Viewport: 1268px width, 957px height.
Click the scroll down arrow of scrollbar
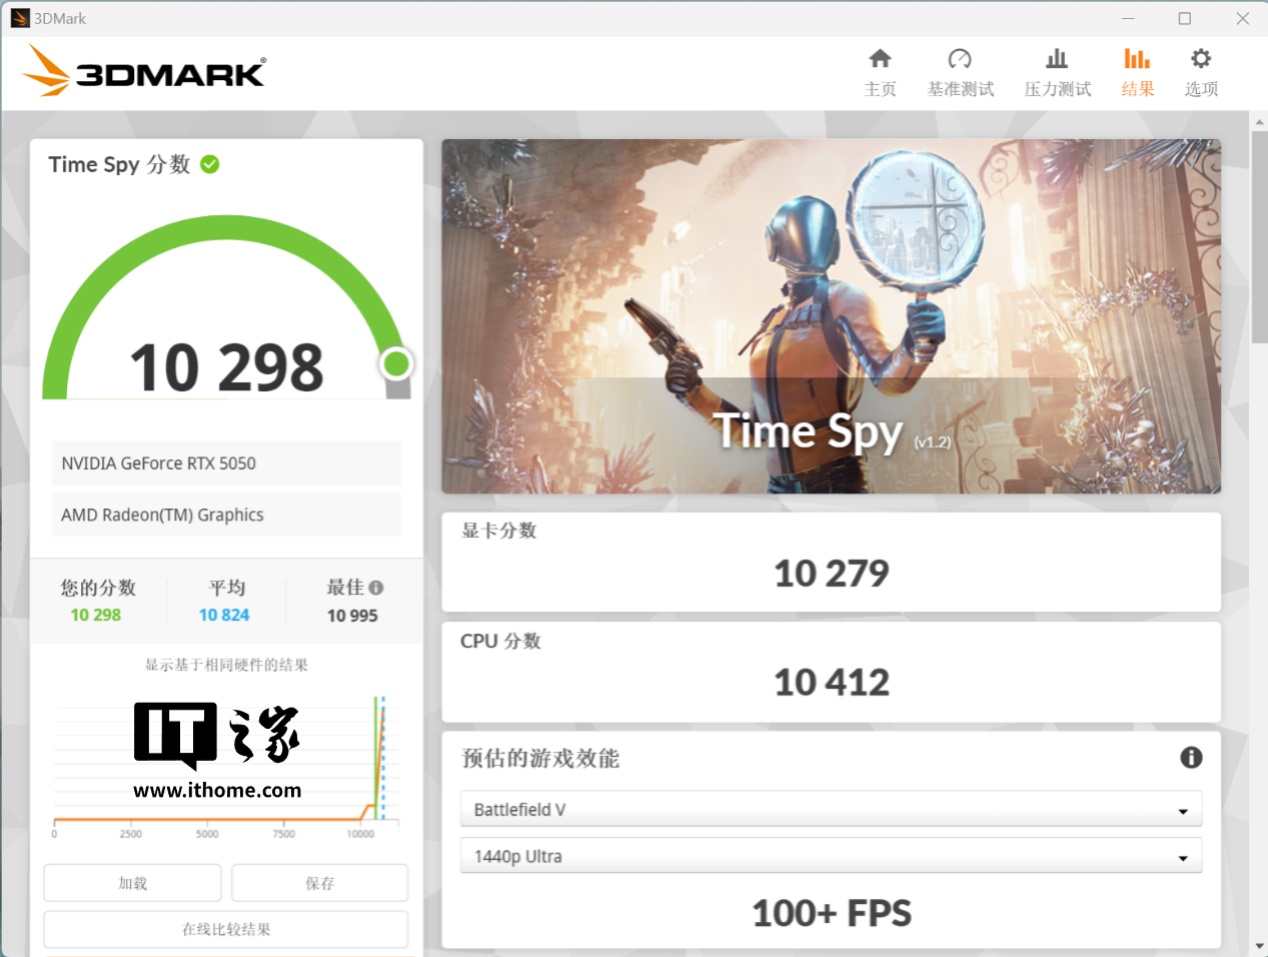(x=1259, y=946)
